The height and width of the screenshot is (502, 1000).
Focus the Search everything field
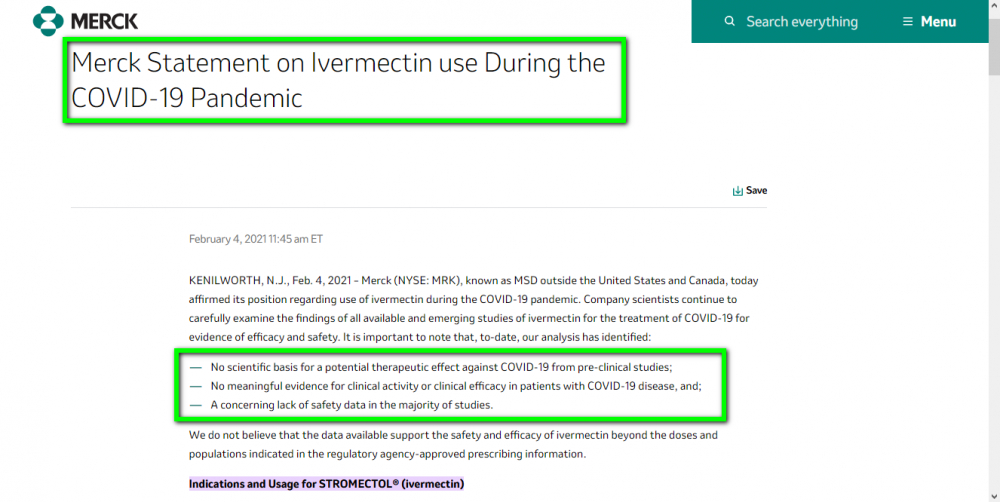click(x=802, y=22)
